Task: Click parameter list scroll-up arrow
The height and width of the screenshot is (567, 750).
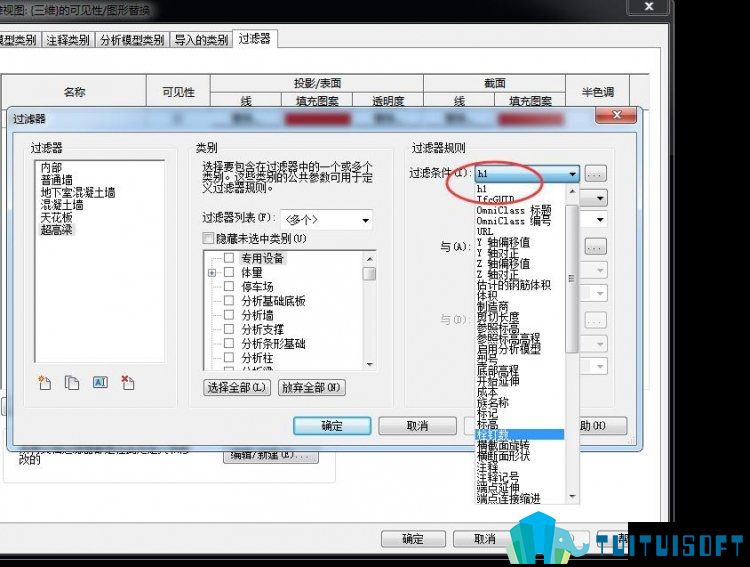Action: pos(572,191)
